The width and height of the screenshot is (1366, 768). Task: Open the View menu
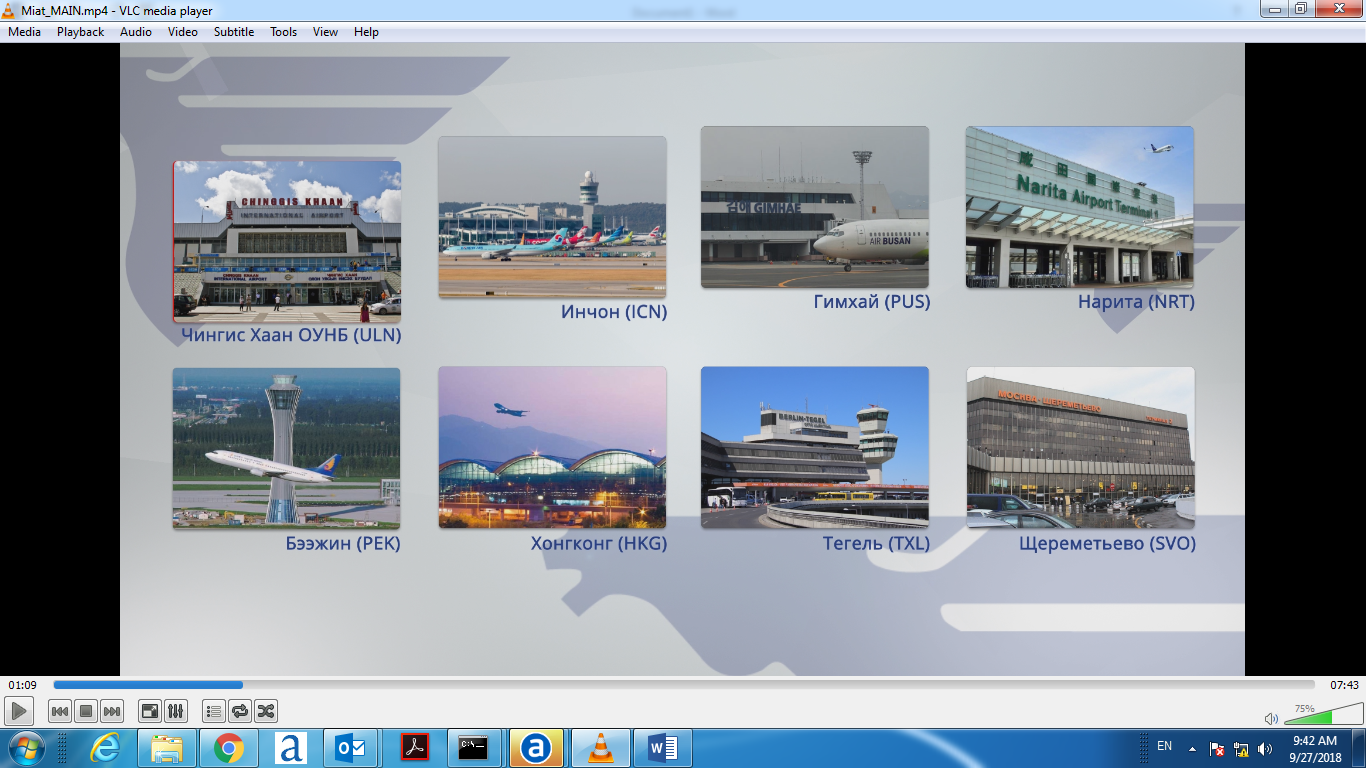click(325, 32)
